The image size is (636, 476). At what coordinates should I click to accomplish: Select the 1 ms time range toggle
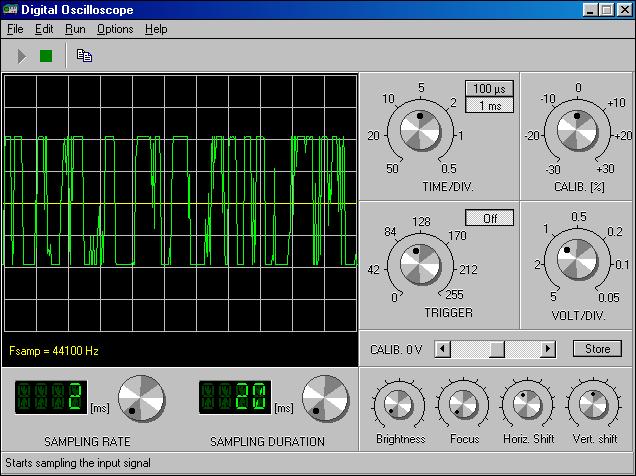point(489,106)
